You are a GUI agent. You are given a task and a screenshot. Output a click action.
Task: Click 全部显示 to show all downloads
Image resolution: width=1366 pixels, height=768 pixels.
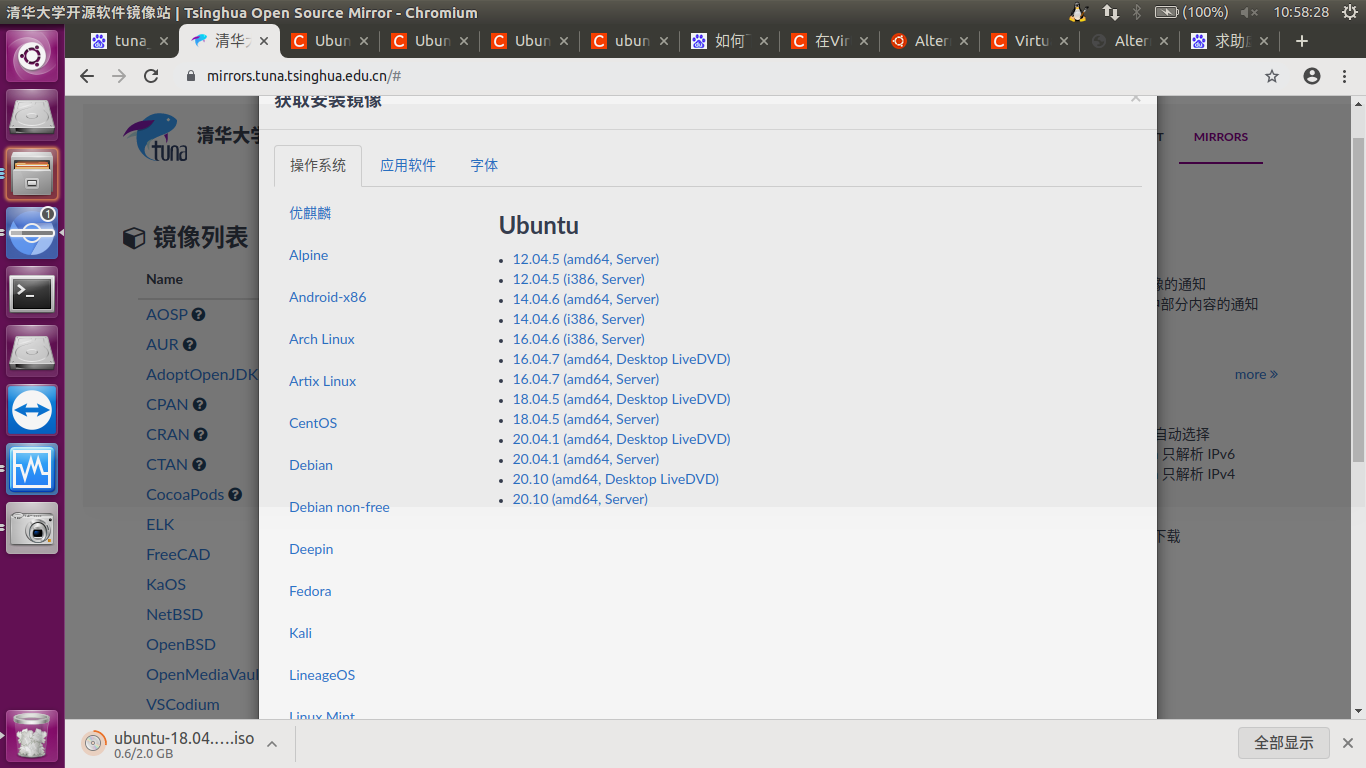[1284, 743]
